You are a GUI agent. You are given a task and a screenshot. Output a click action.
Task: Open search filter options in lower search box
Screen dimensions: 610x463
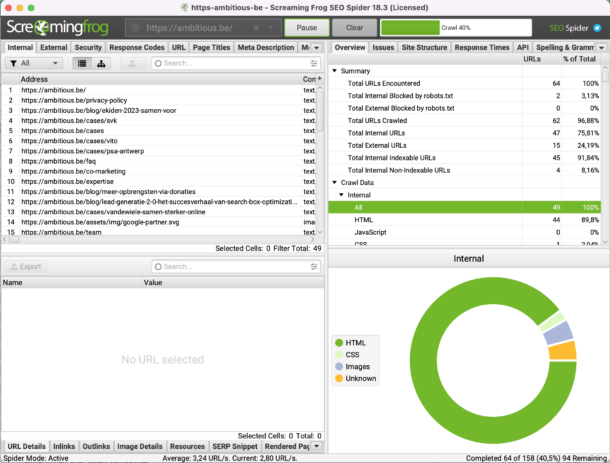point(314,267)
